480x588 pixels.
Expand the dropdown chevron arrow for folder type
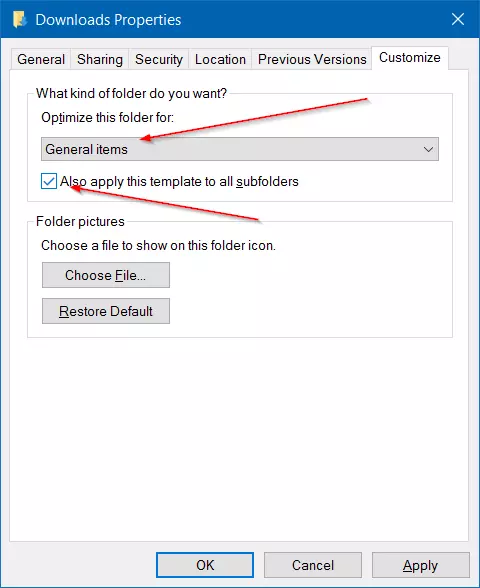point(428,150)
